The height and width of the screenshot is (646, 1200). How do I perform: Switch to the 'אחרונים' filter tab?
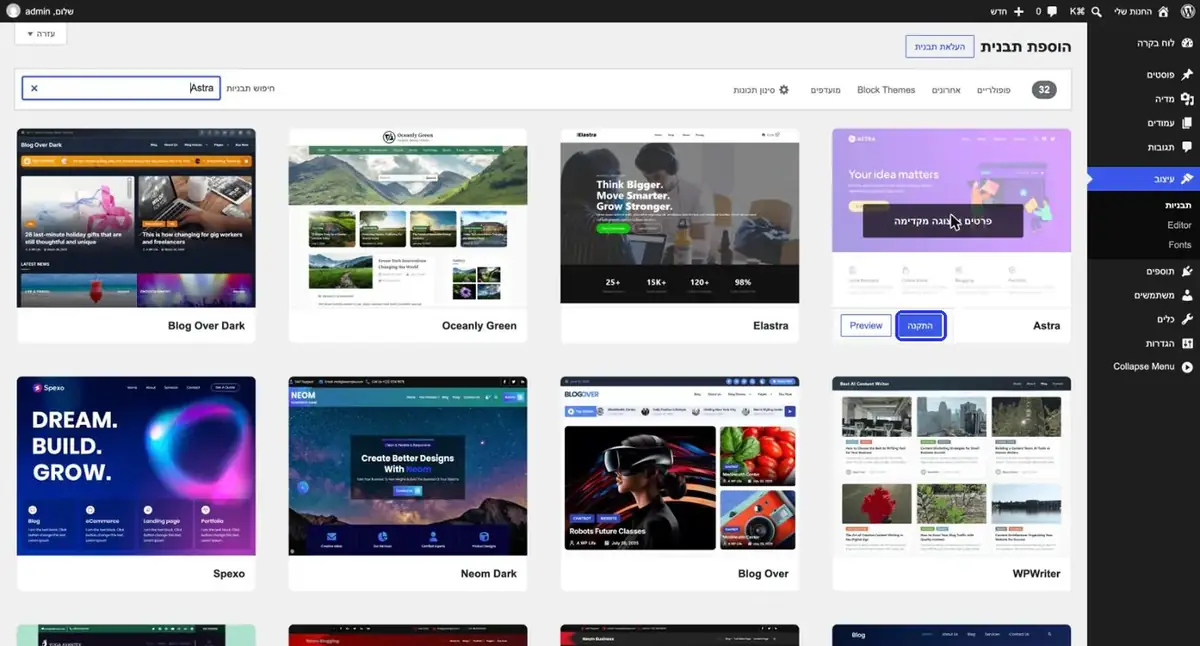click(x=944, y=90)
